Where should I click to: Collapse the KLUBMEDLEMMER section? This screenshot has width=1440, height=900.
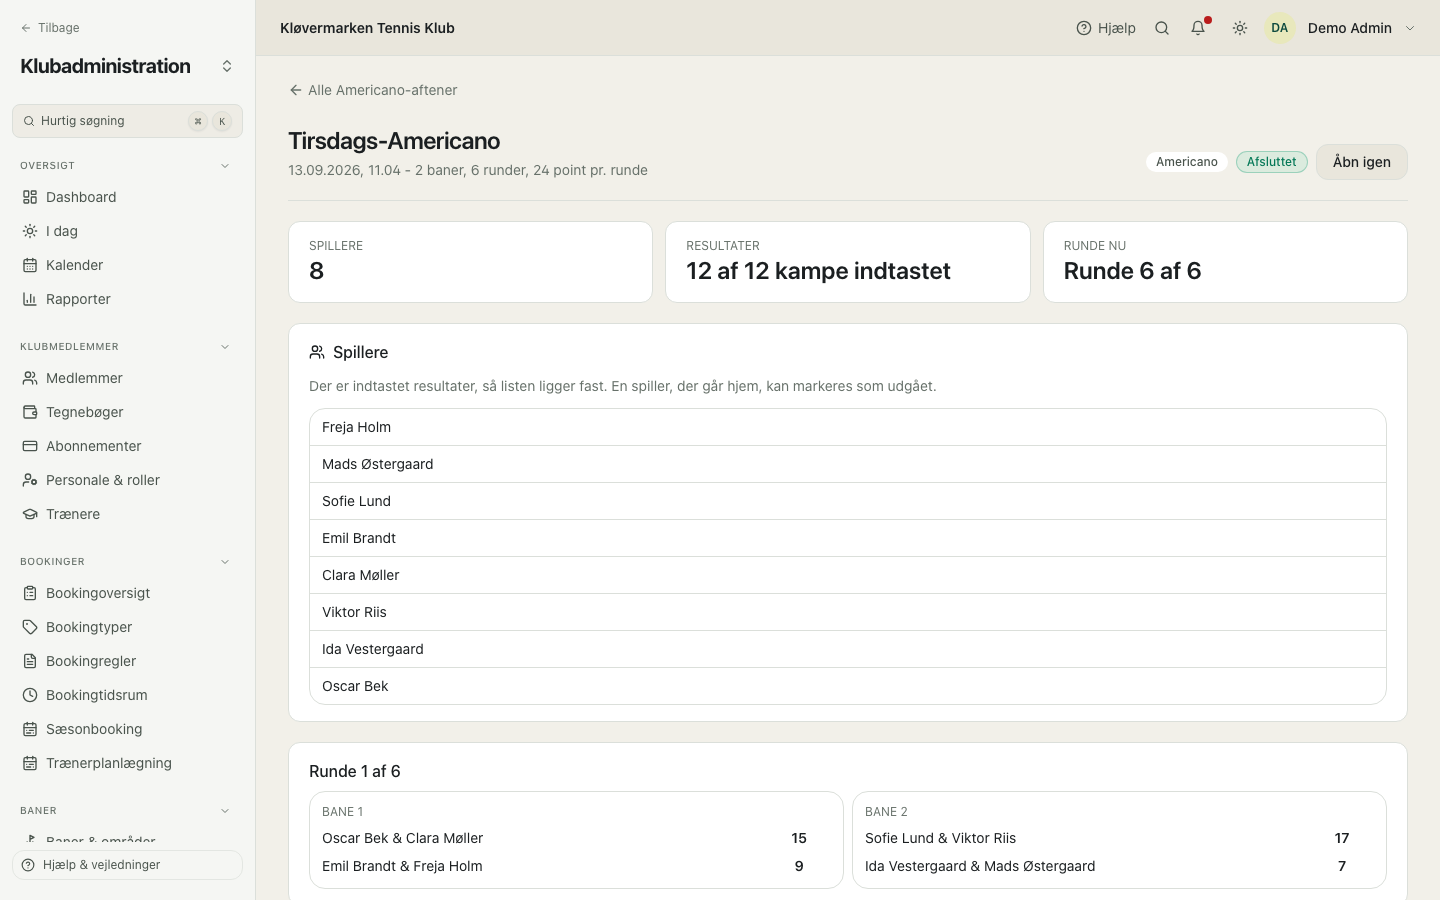[x=225, y=347]
